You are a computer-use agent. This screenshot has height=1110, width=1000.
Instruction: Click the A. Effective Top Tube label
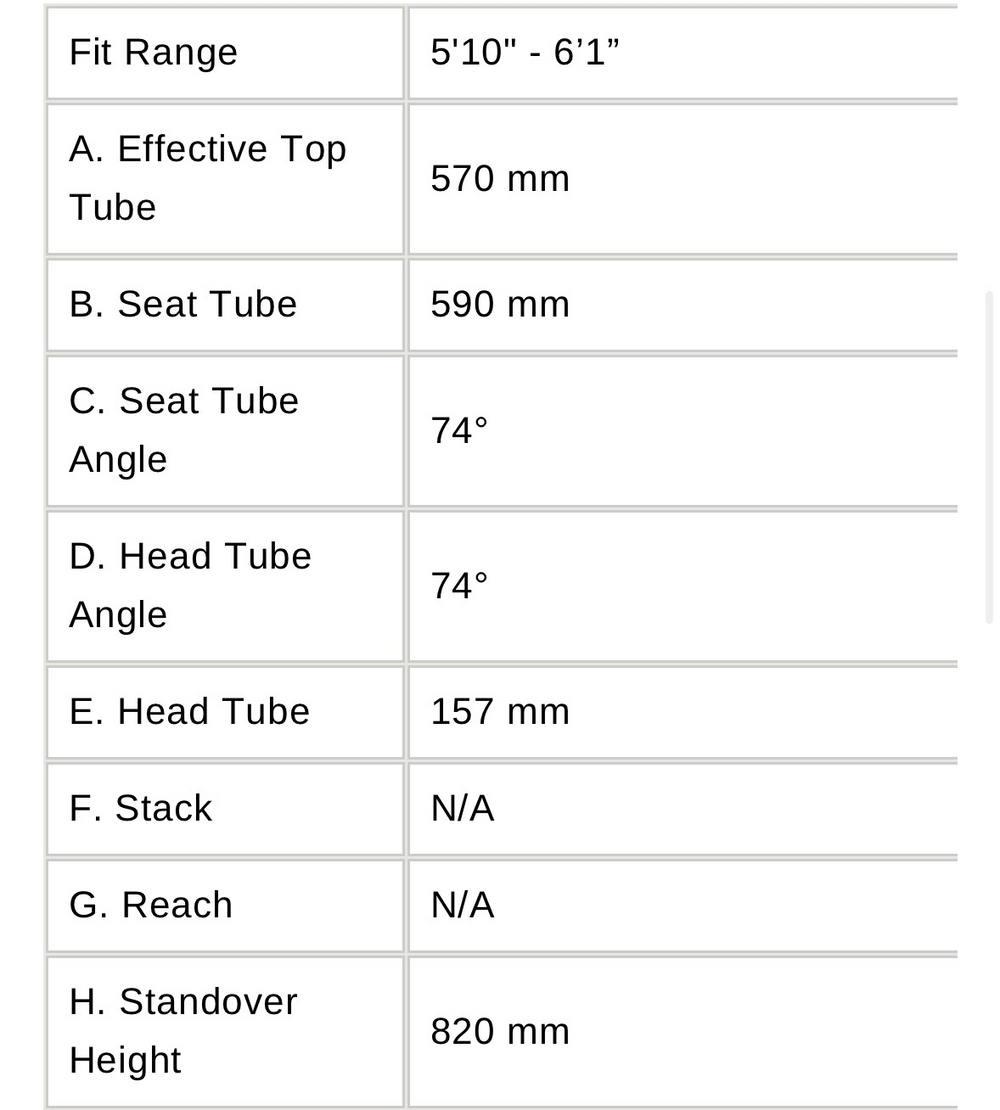207,178
